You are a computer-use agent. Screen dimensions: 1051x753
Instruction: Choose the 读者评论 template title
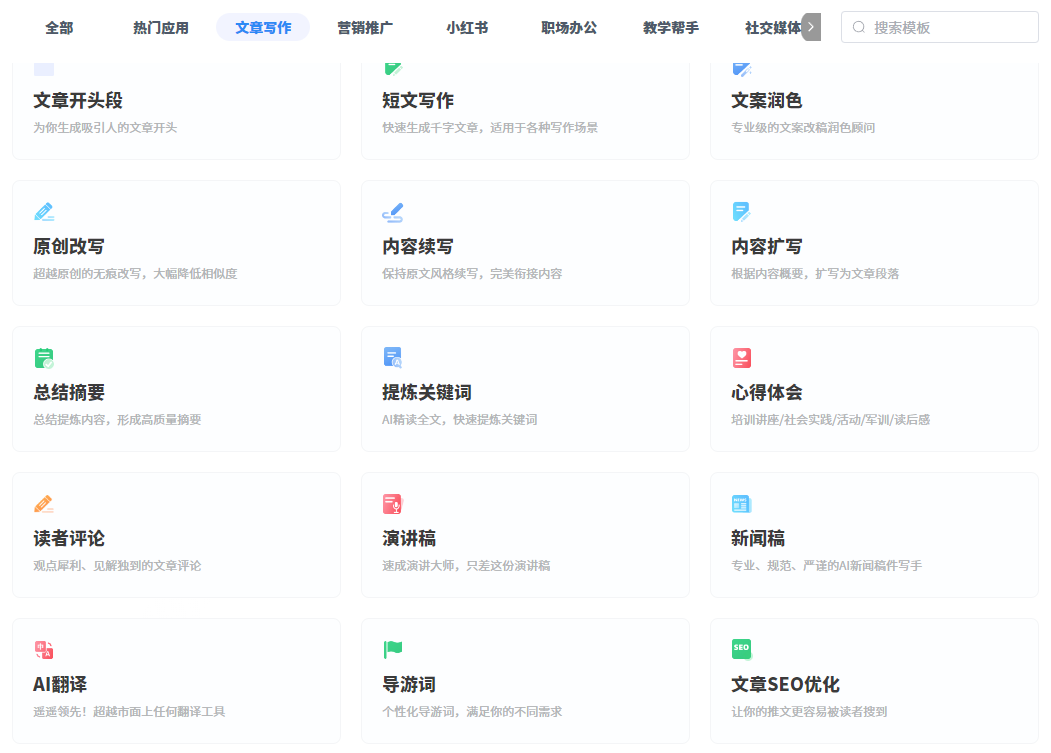pos(69,538)
